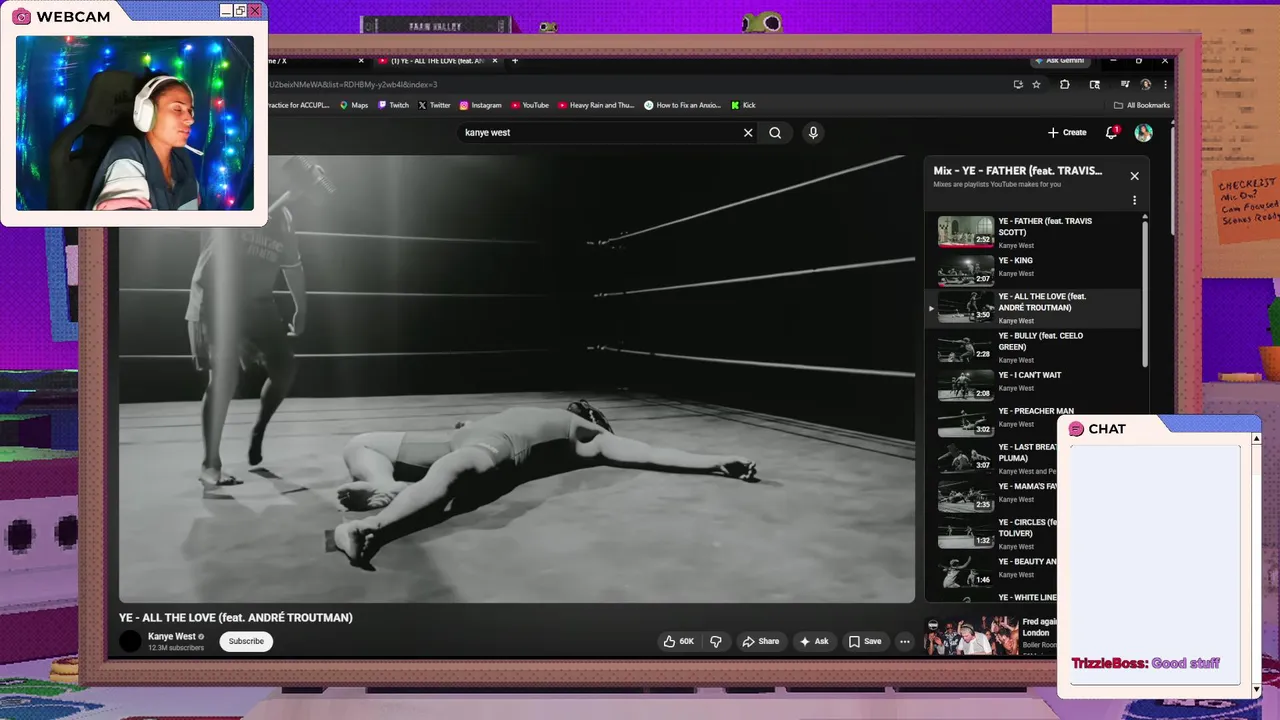Play YE - I CAN'T WAIT
The height and width of the screenshot is (720, 1280).
(1034, 384)
